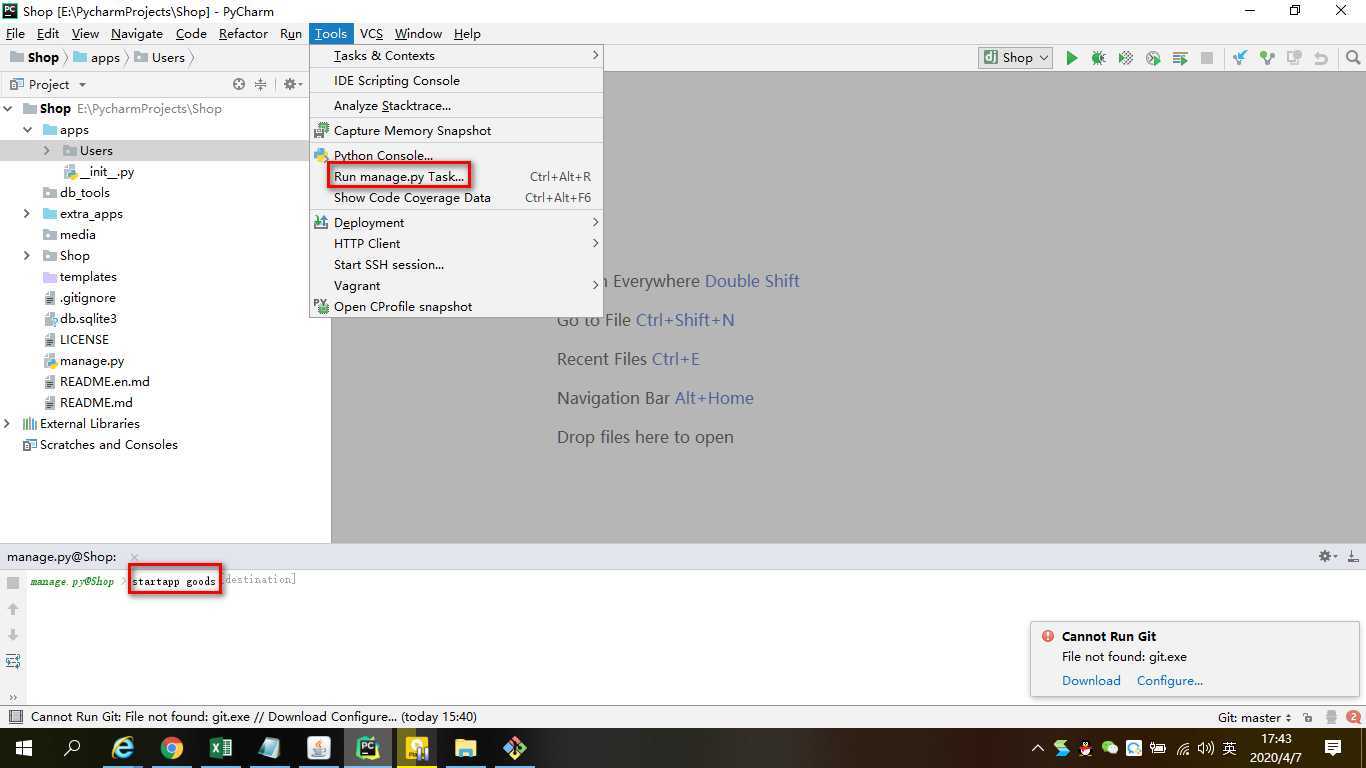
Task: Click the startapp goods command input
Action: 174,581
